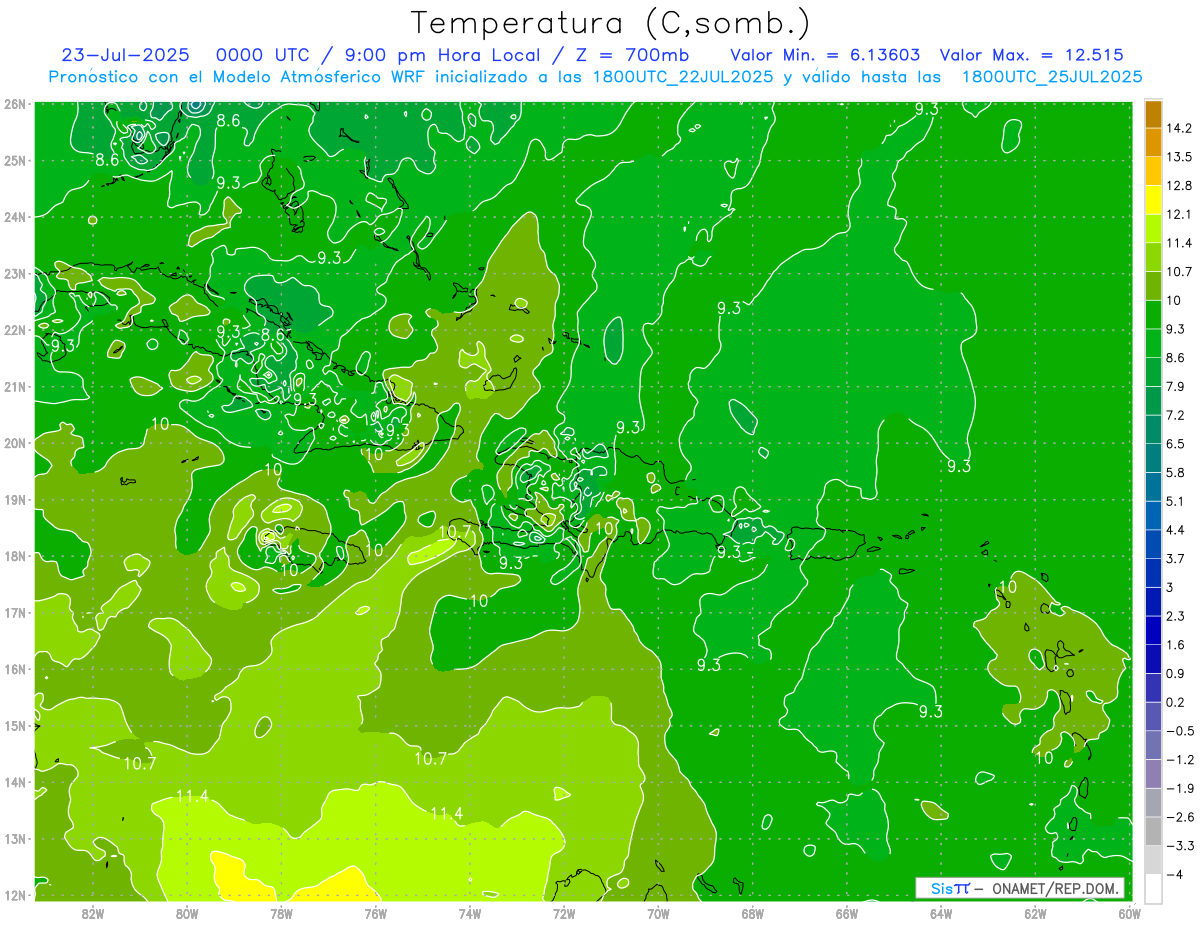
Task: Click the '3.7' colorbar legend value
Action: point(1175,558)
